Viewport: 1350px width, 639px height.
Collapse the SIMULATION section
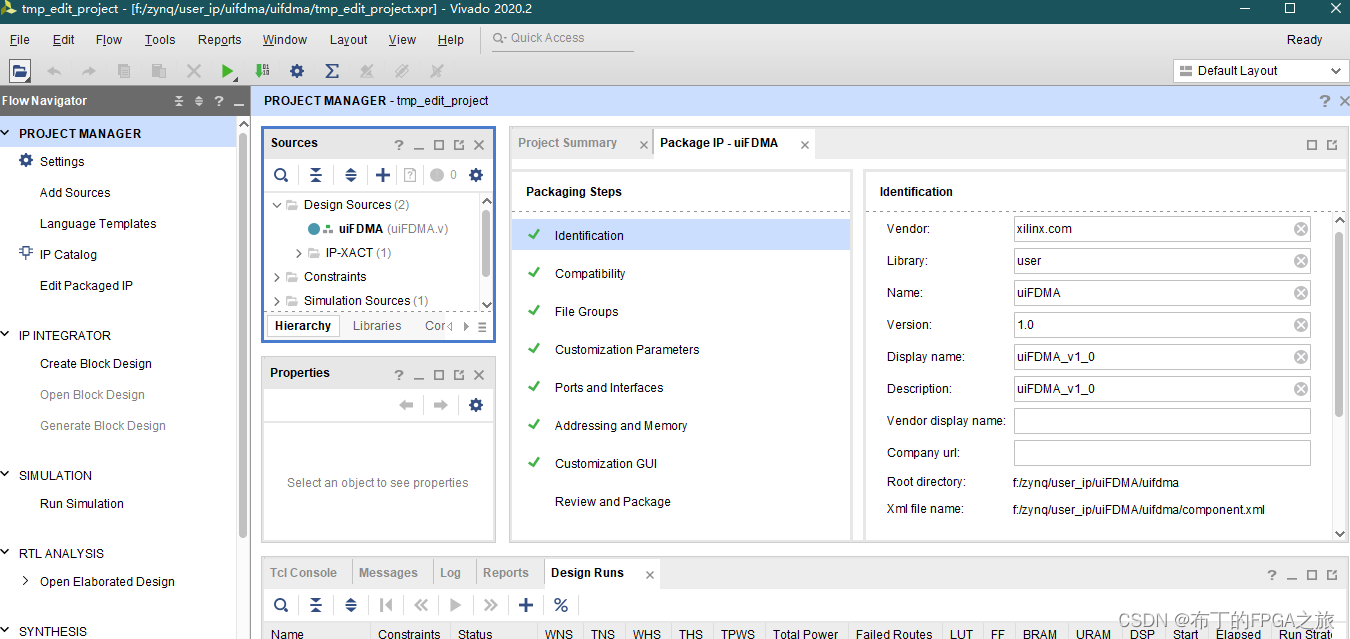click(7, 475)
